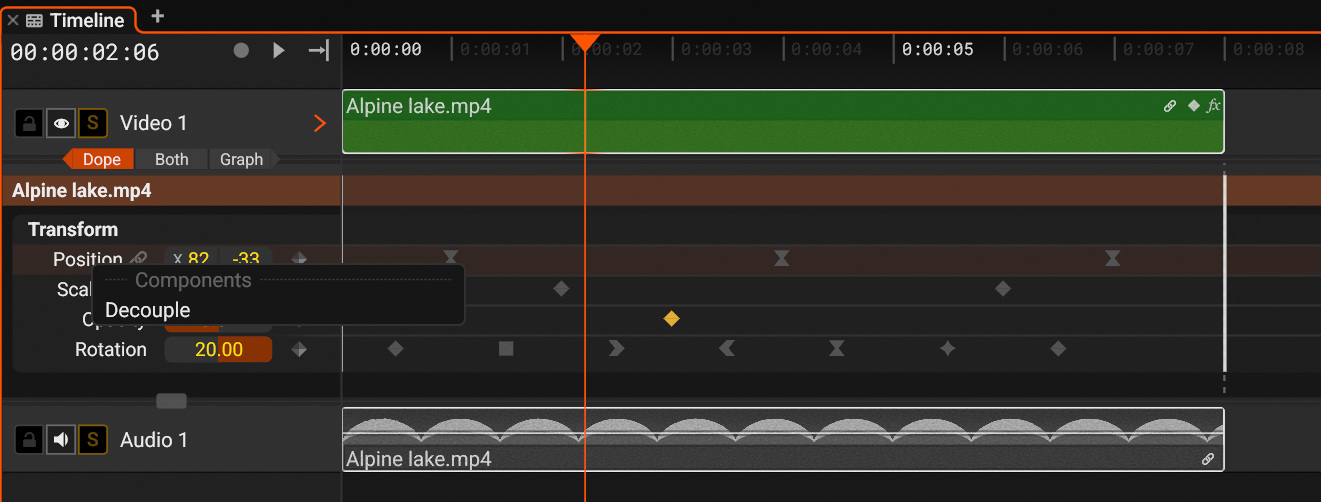This screenshot has height=502, width=1321.
Task: Edit the Position Y value -33
Action: (246, 259)
